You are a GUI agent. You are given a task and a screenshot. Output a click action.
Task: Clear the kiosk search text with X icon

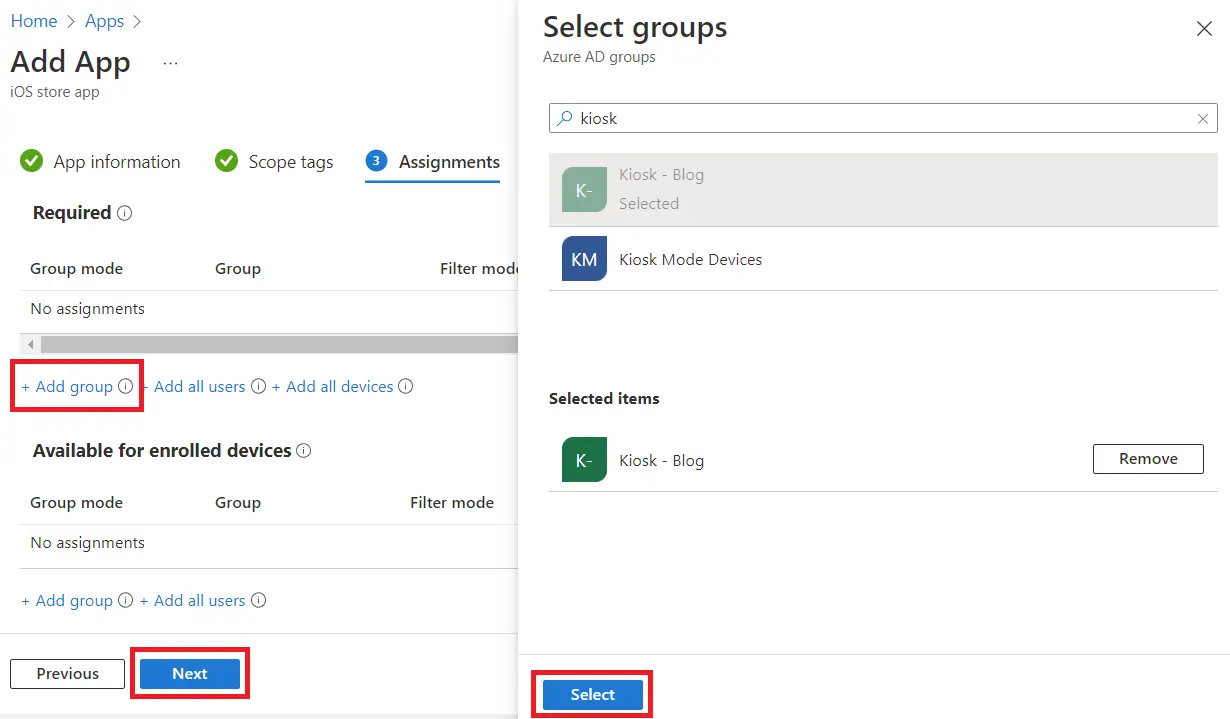click(1203, 119)
